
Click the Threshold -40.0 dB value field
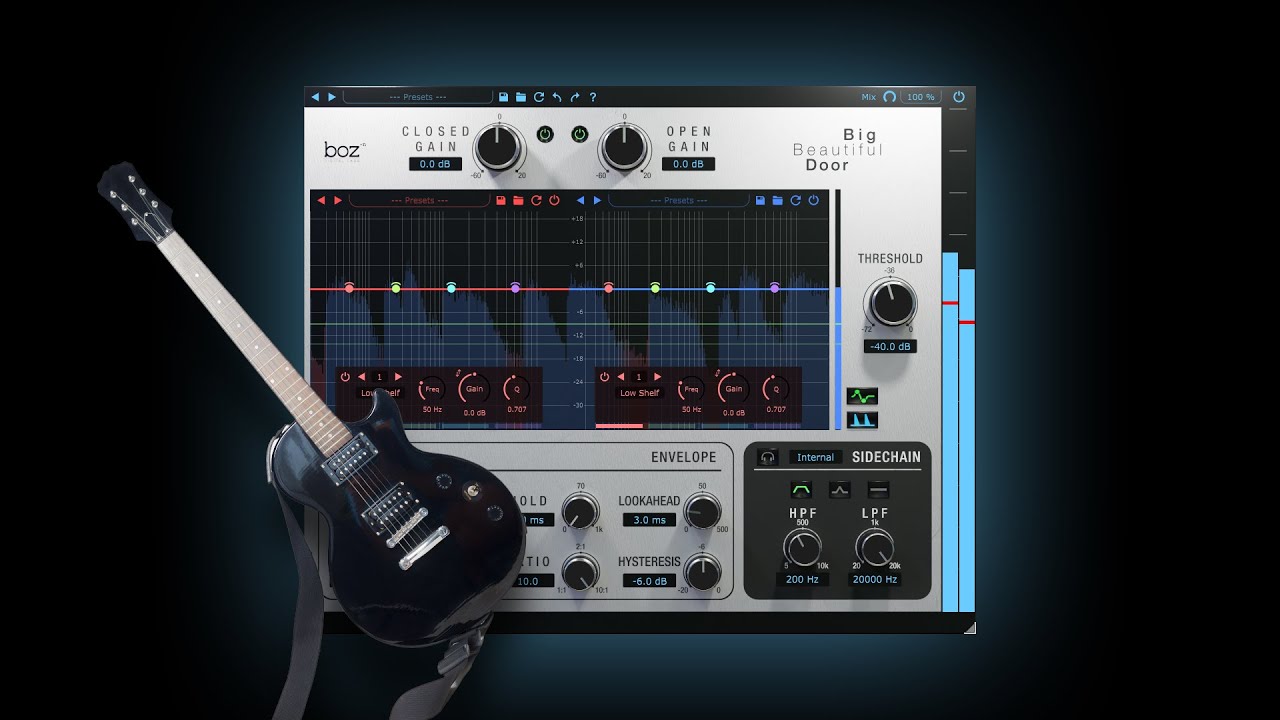point(890,346)
